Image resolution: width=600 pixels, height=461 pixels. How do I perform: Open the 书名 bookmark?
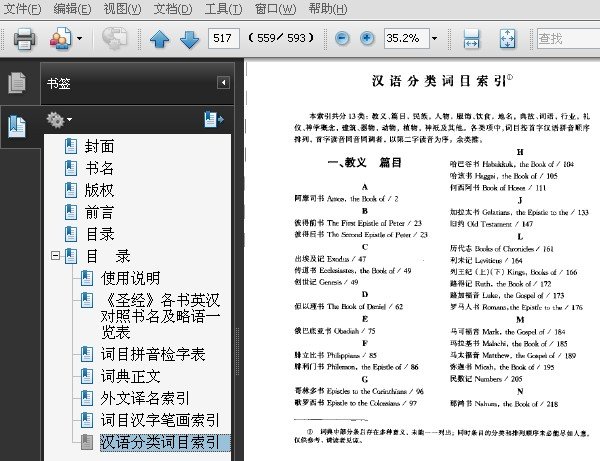click(x=99, y=168)
